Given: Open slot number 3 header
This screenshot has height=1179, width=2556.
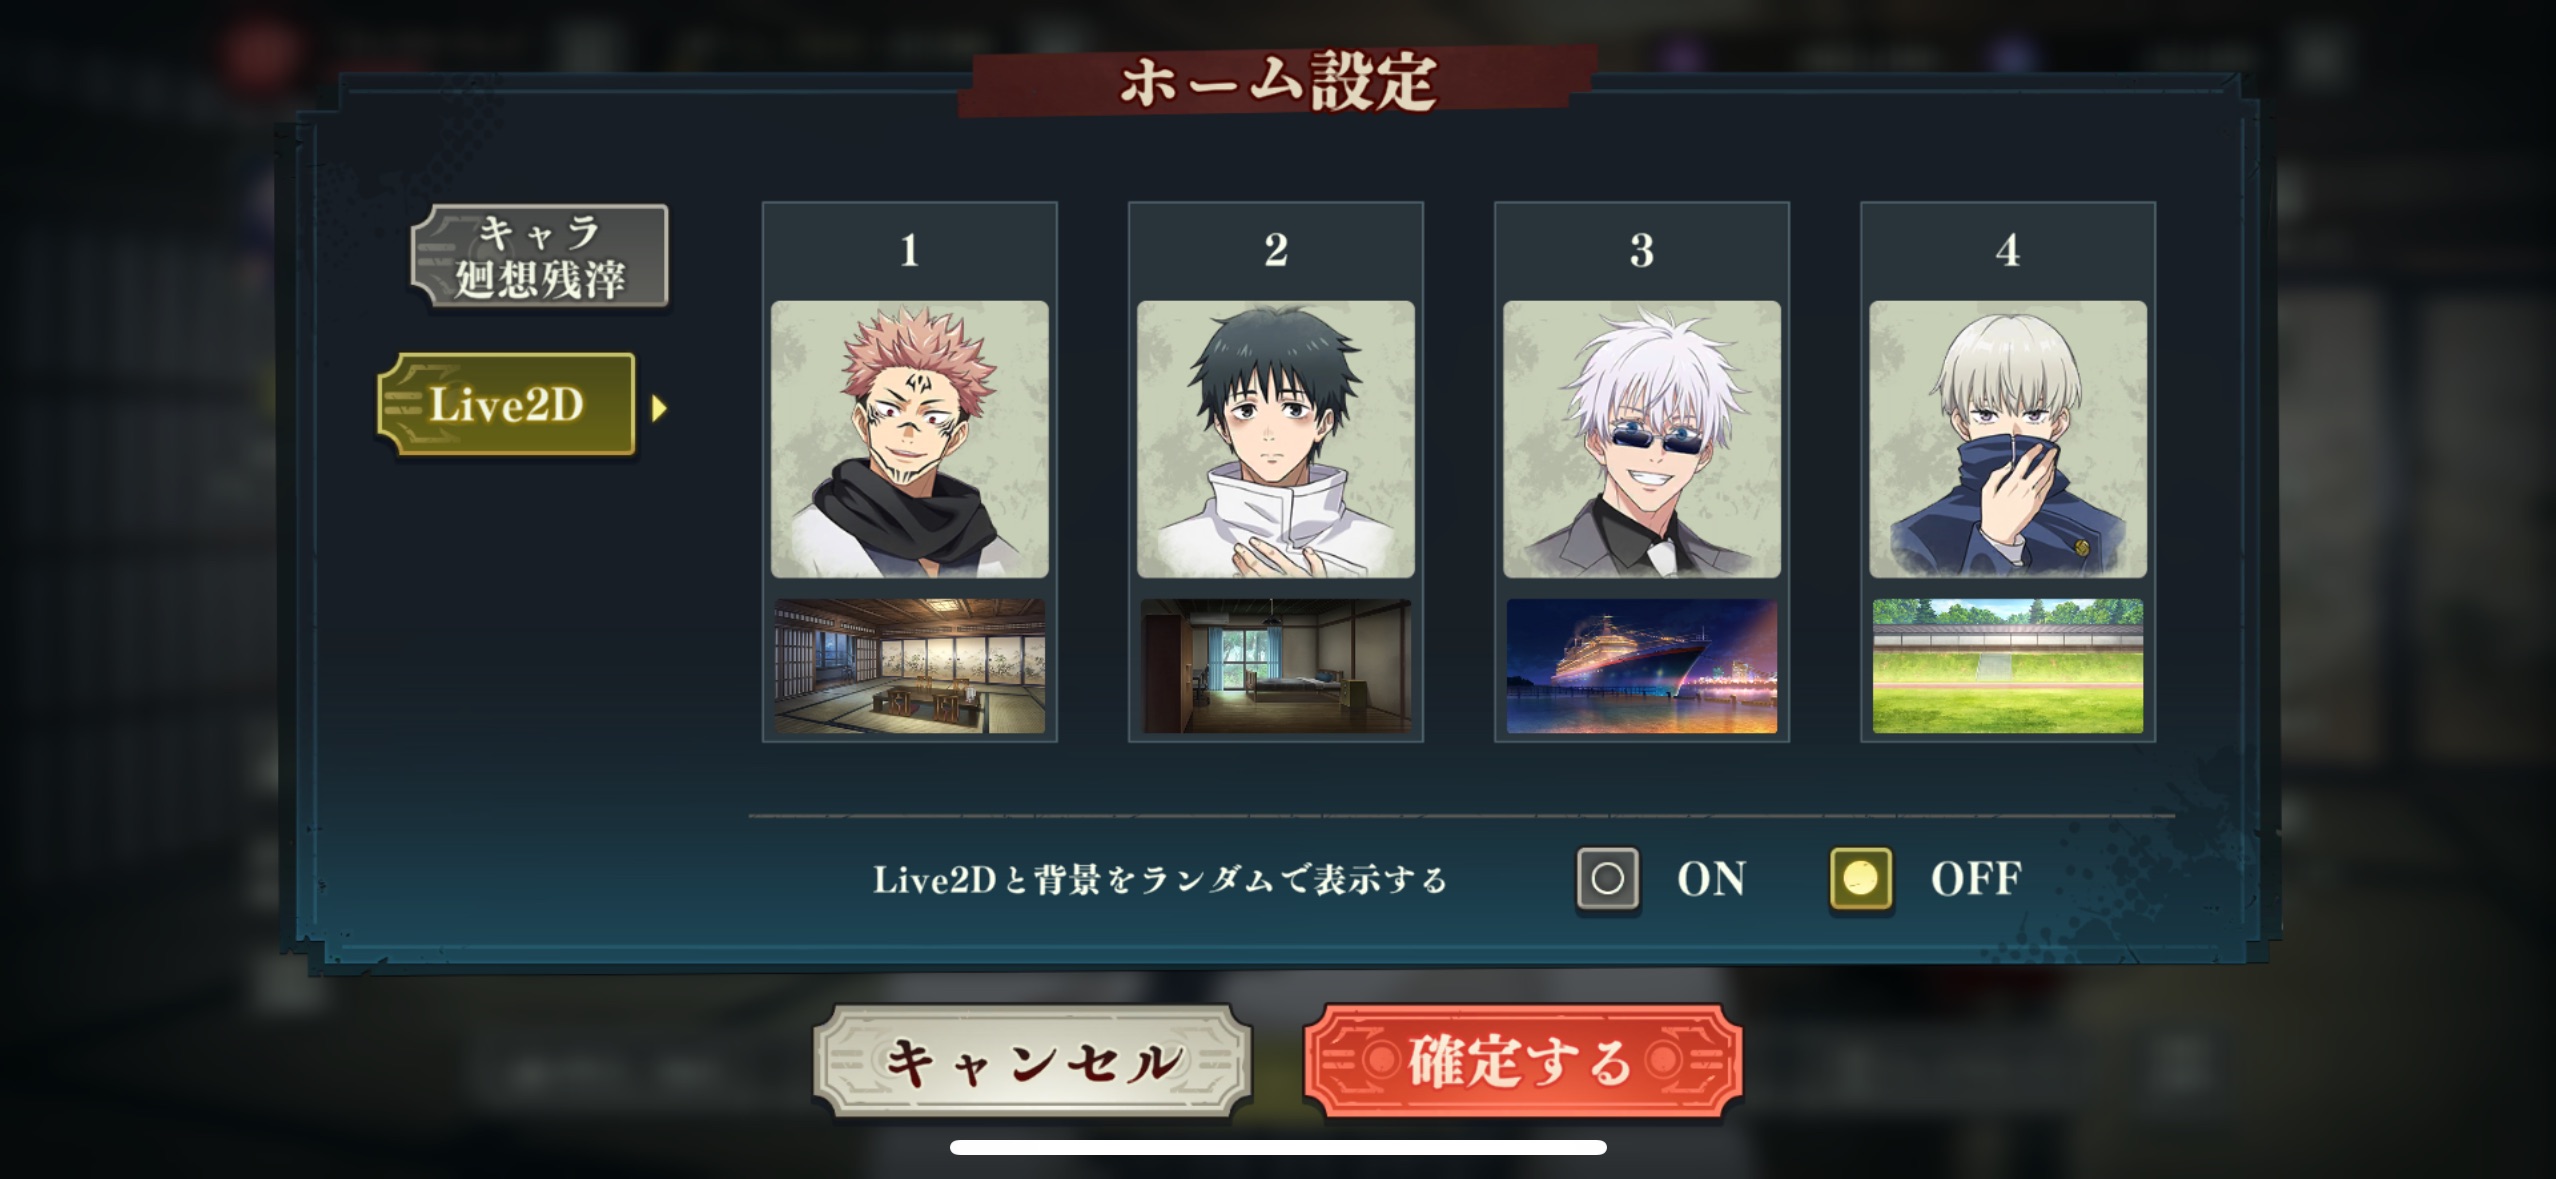Looking at the screenshot, I should [1641, 250].
